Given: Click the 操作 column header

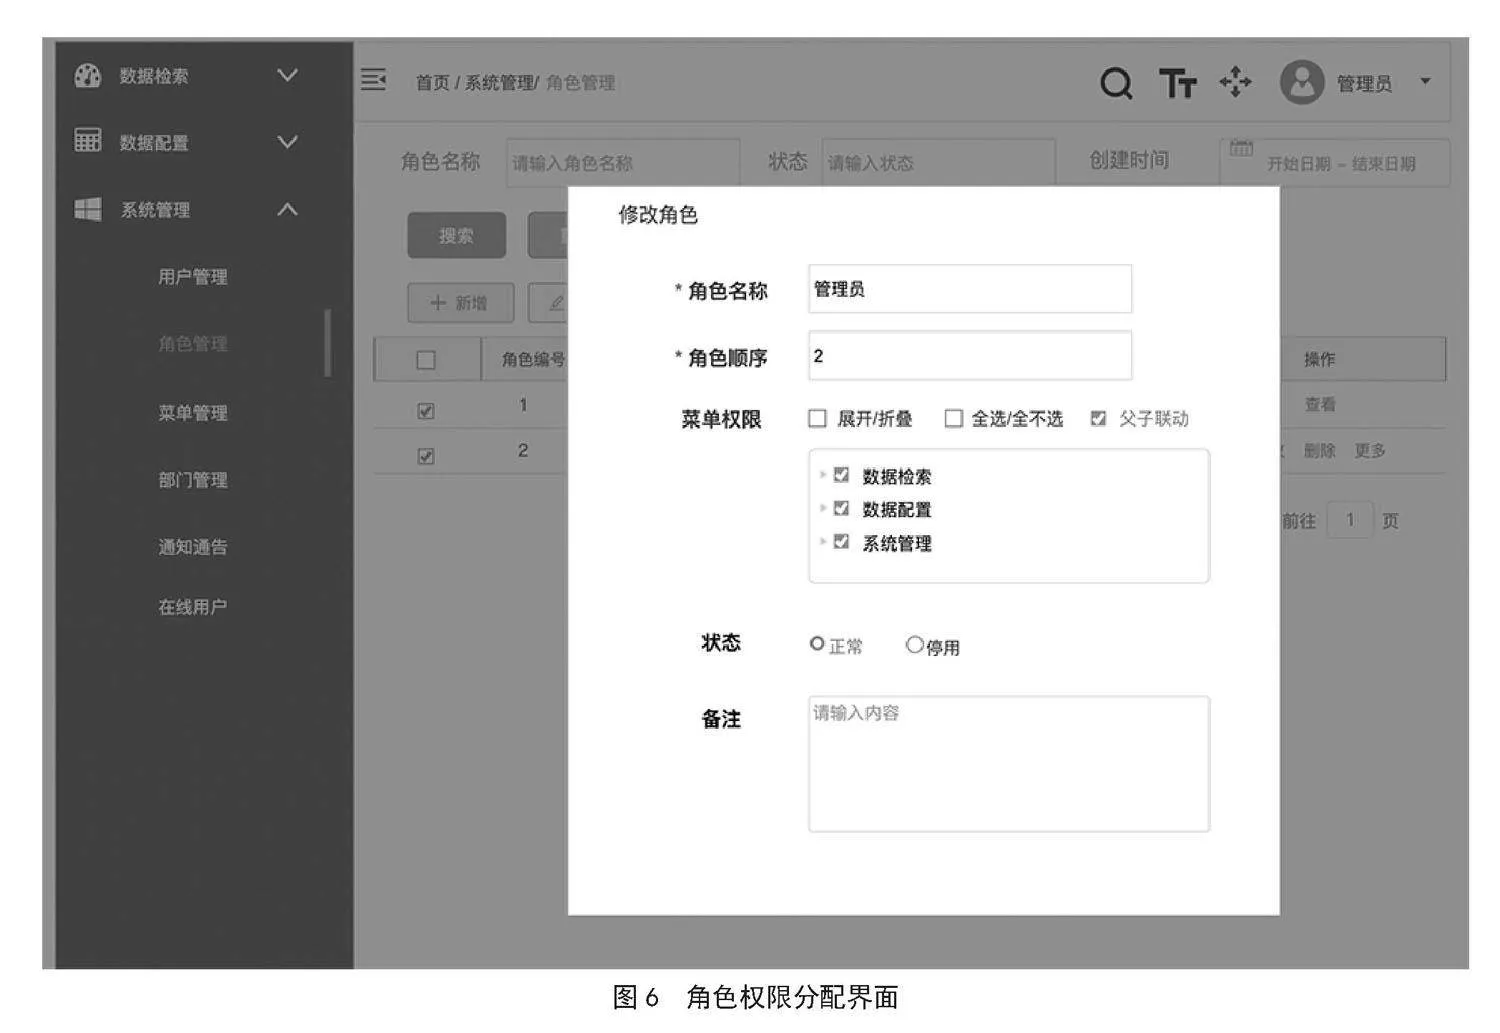Looking at the screenshot, I should click(1320, 359).
